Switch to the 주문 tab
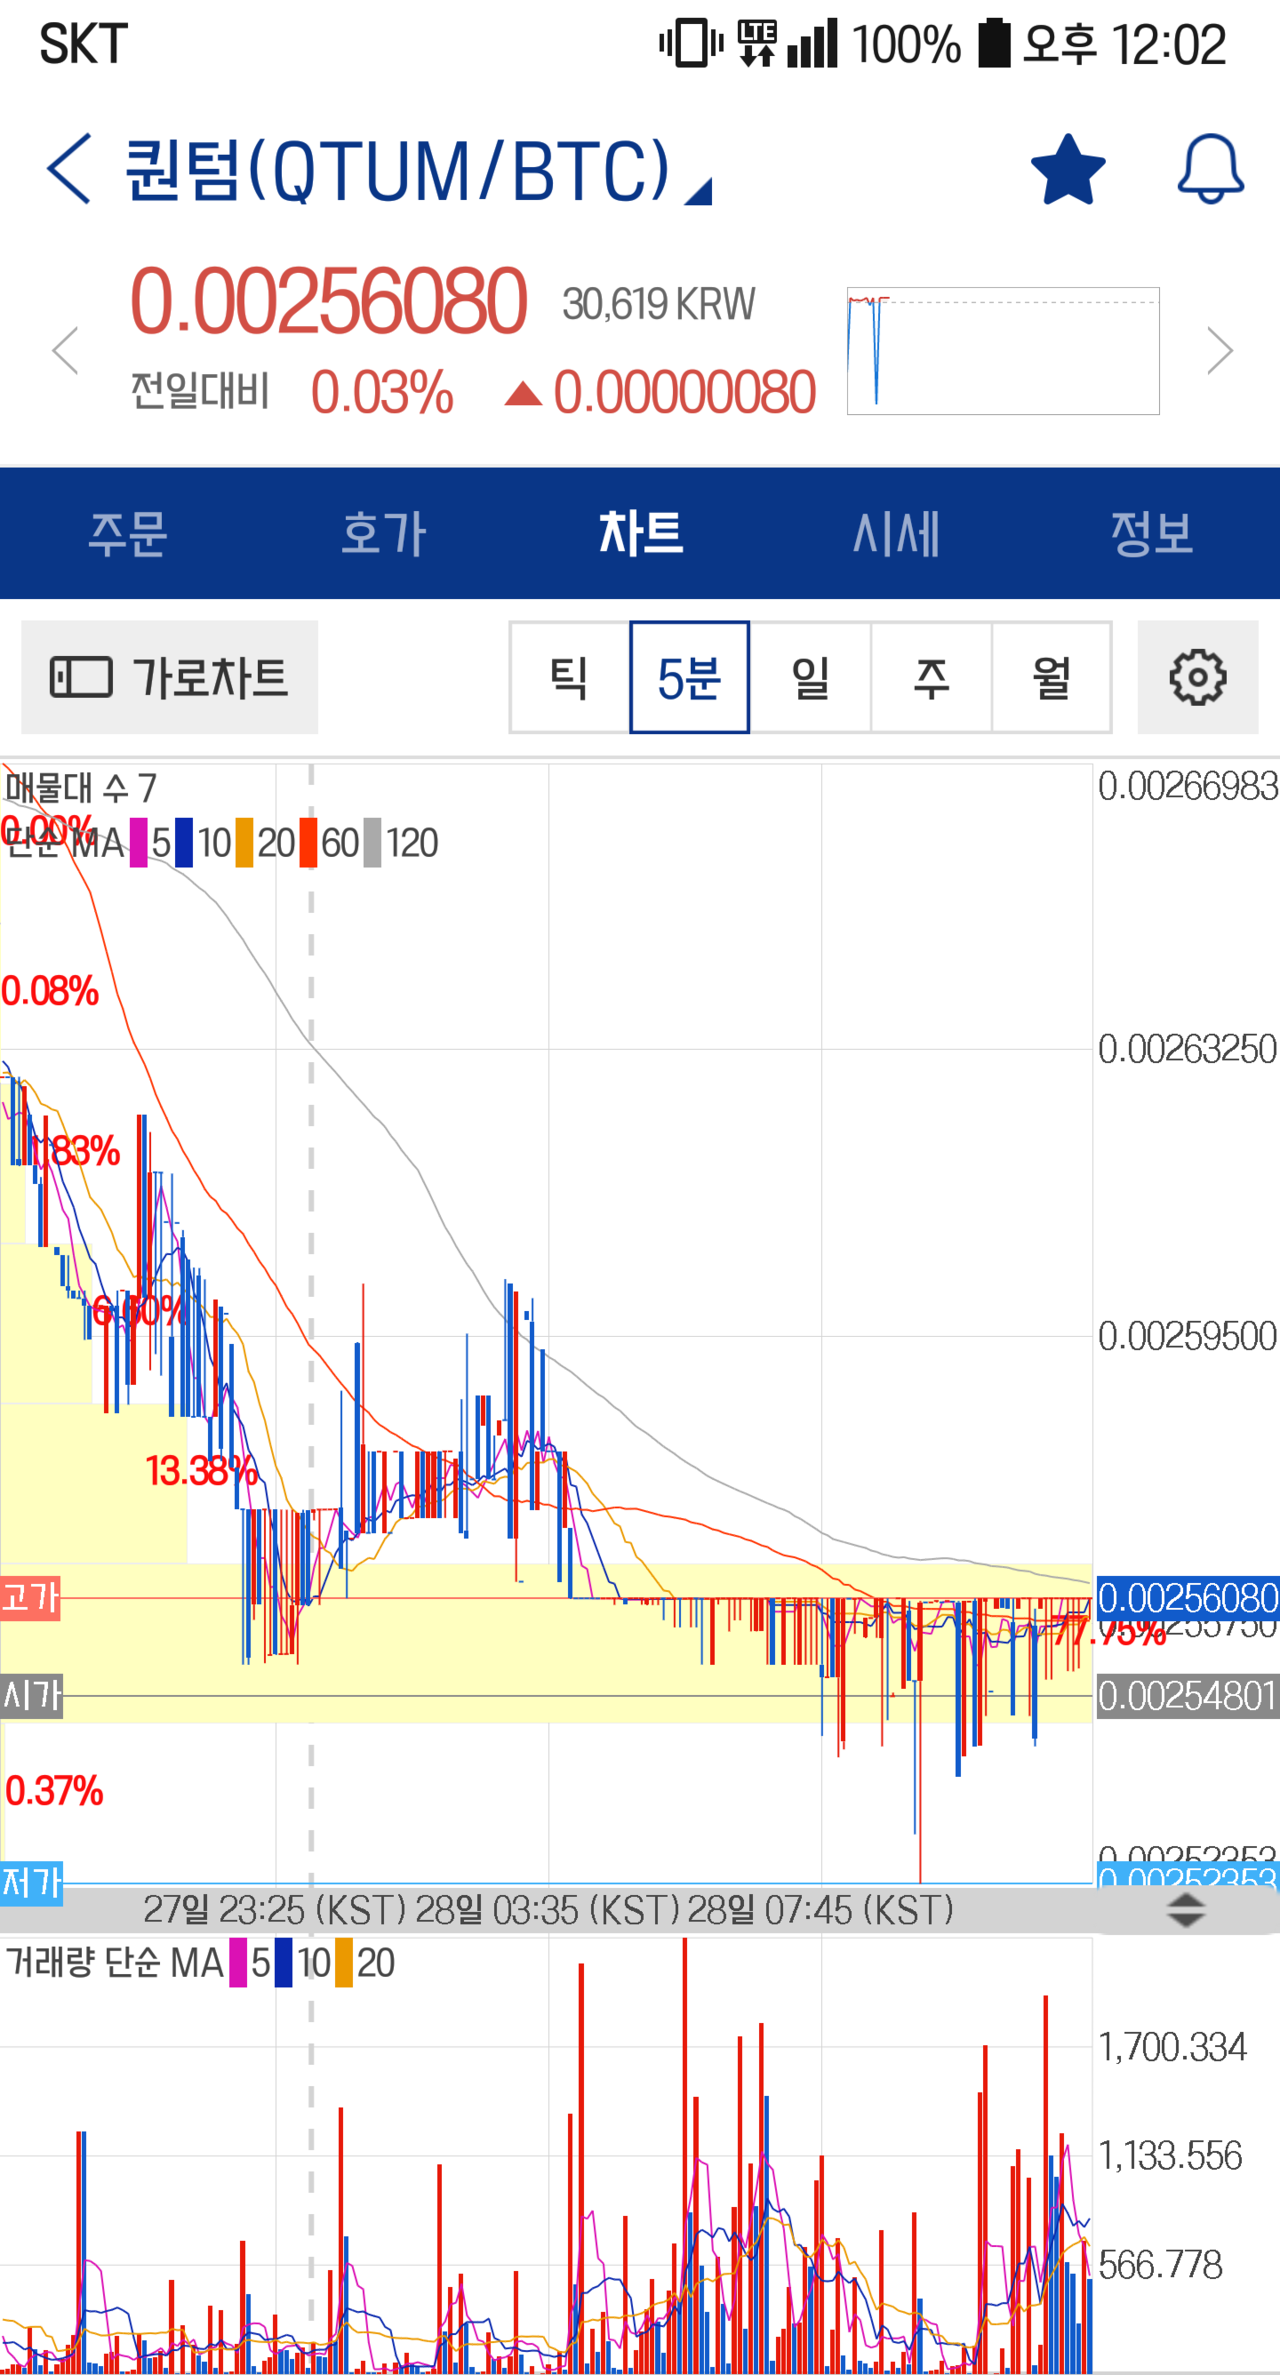Viewport: 1280px width, 2375px height. coord(128,533)
